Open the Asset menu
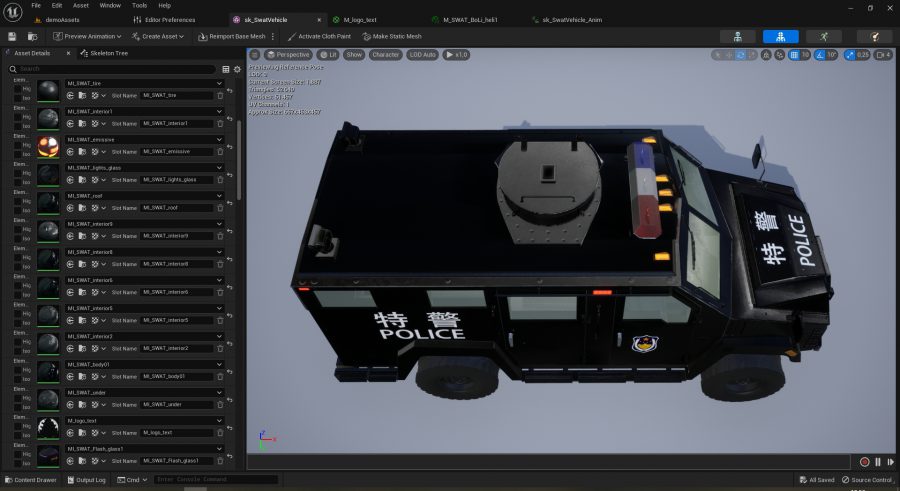Viewport: 900px width, 491px height. (81, 5)
